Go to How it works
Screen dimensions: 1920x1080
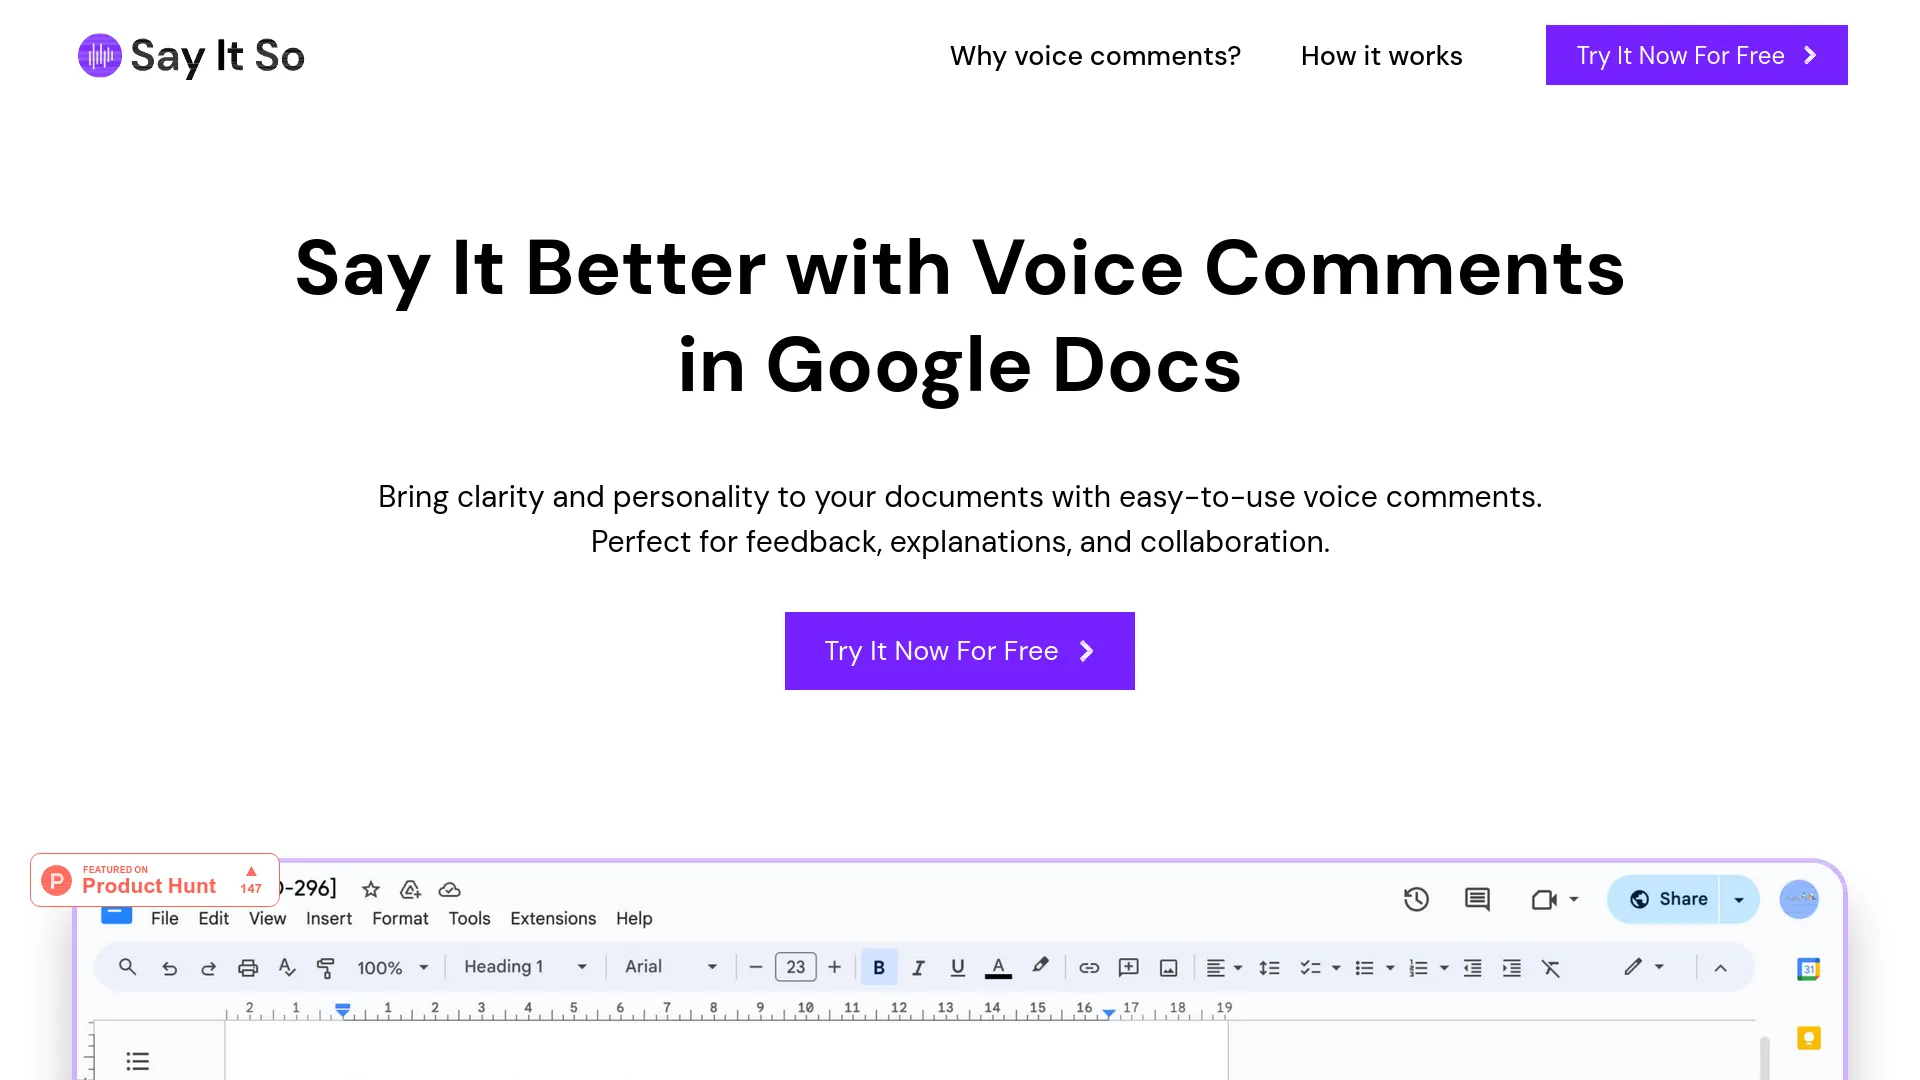pyautogui.click(x=1381, y=56)
